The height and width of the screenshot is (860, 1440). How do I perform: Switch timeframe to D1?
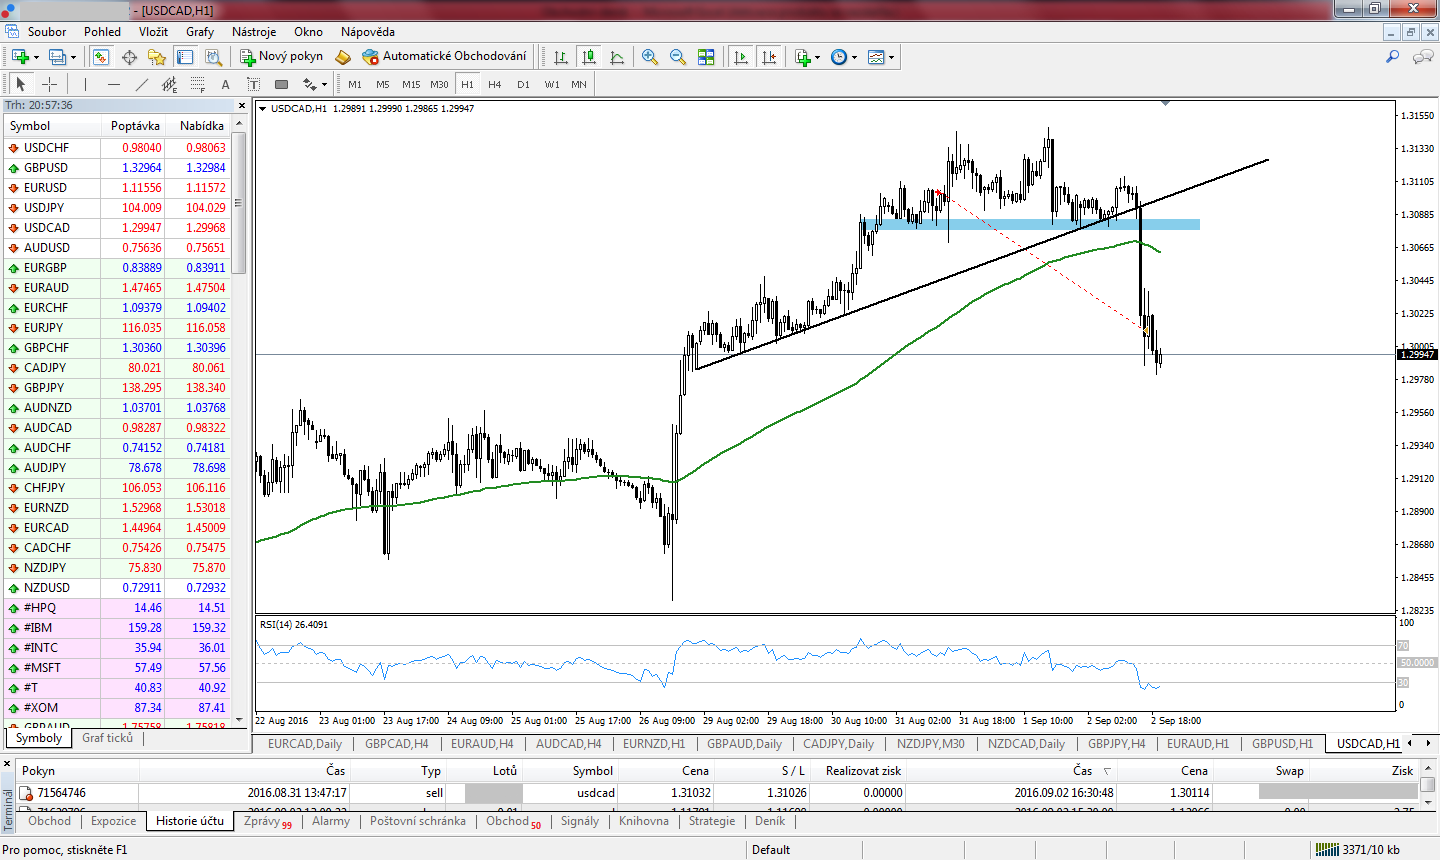coord(523,84)
